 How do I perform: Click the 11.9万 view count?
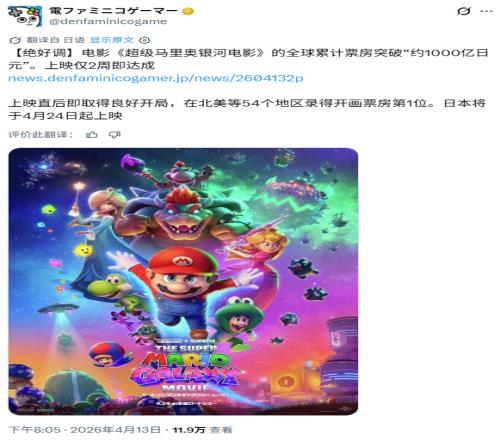coord(189,430)
